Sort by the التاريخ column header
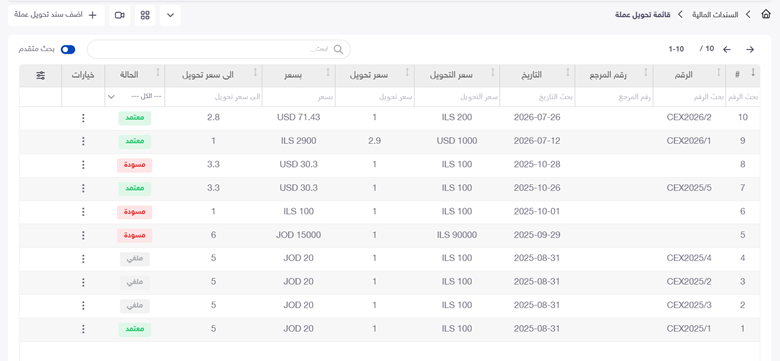The image size is (780, 361). [537, 75]
